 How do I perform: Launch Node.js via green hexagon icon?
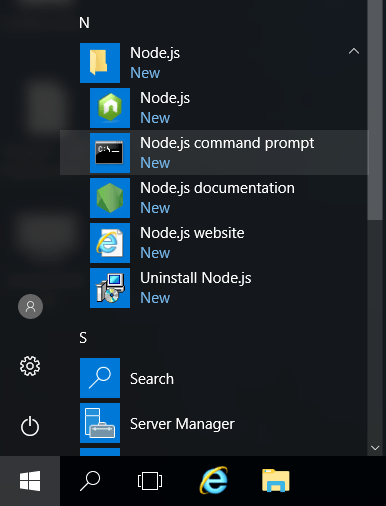(110, 108)
